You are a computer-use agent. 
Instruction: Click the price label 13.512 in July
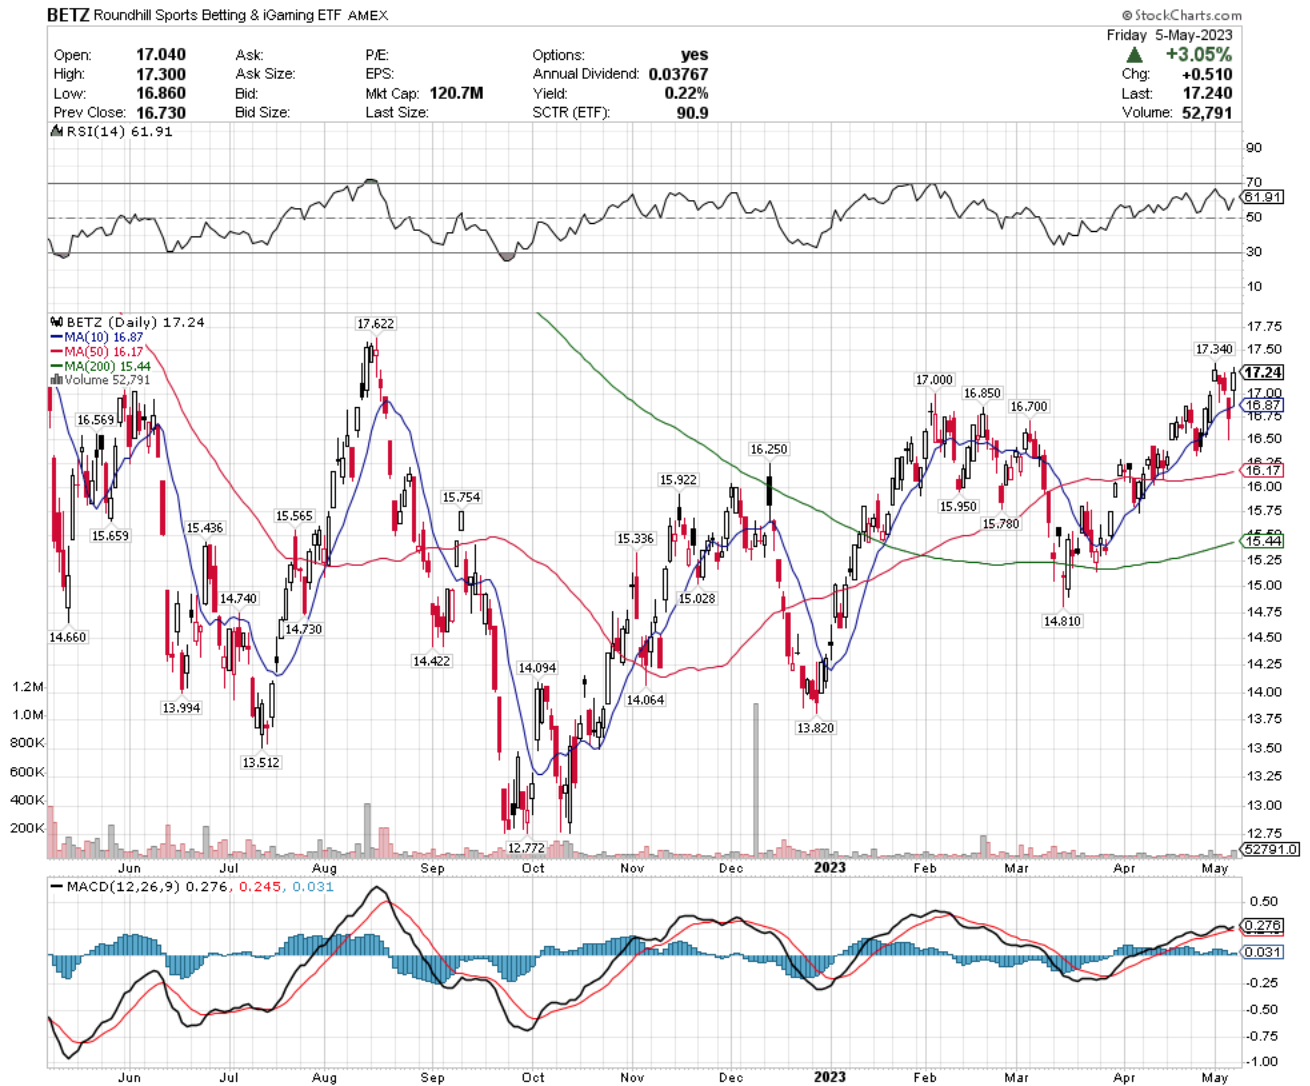[x=261, y=762]
